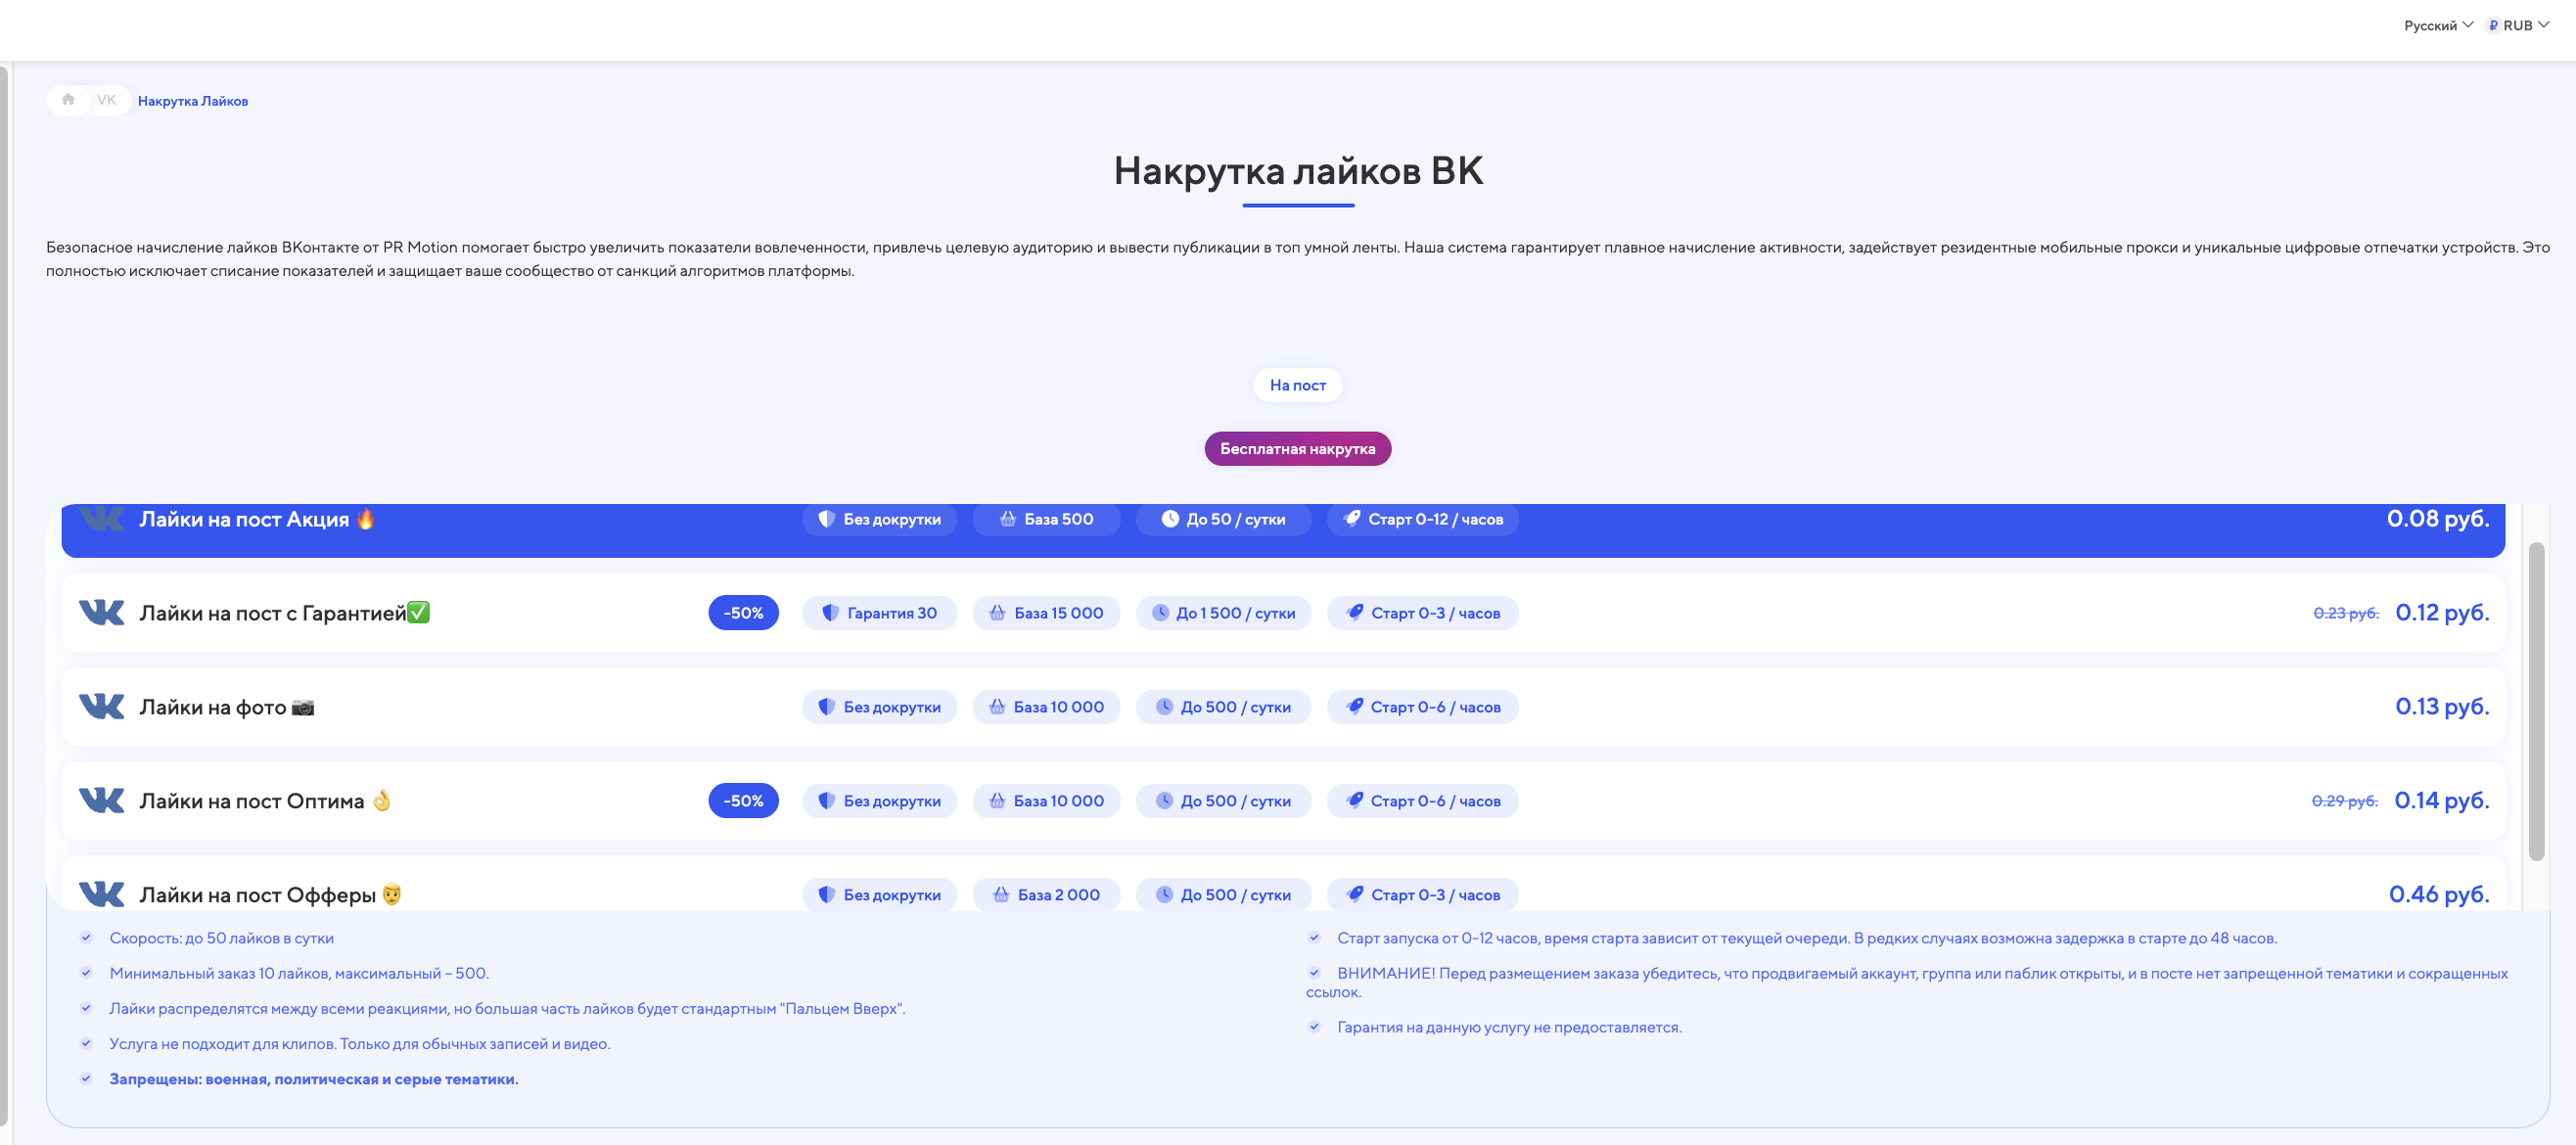Screen dimensions: 2576x1145
Task: Click the 0.12 руб. price
Action: tap(2442, 612)
